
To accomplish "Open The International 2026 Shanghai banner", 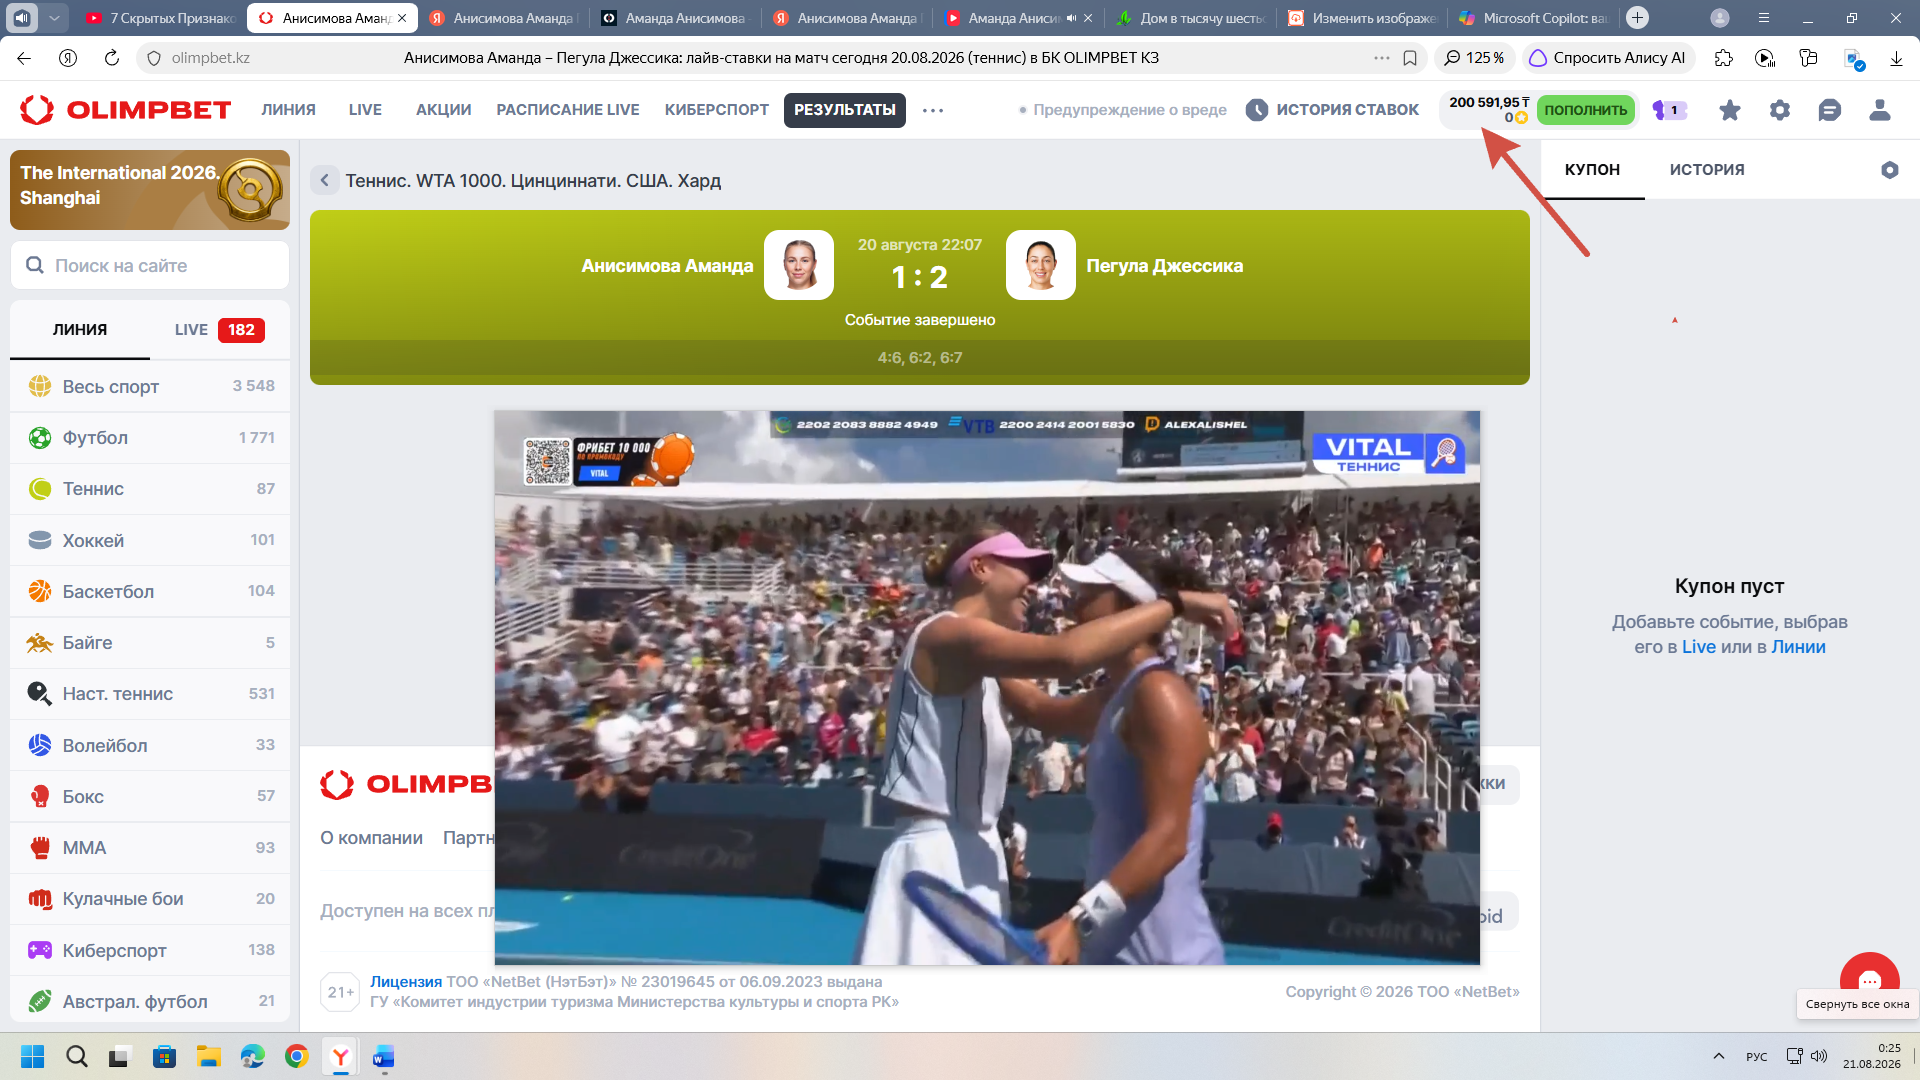I will pyautogui.click(x=150, y=190).
